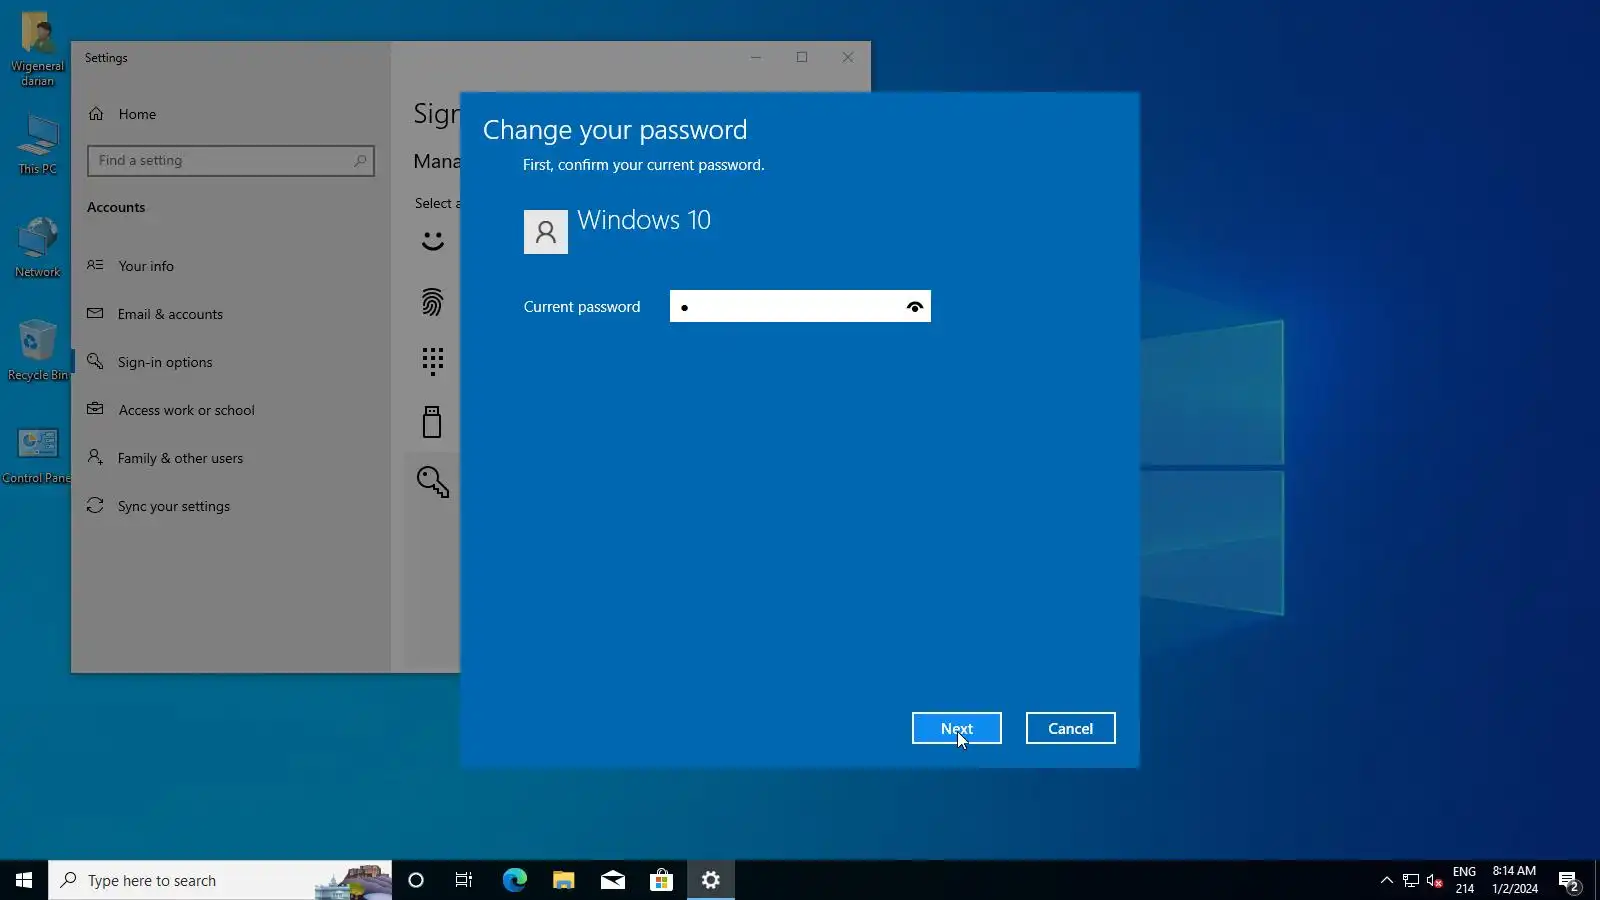Click the Family & other users person icon
The height and width of the screenshot is (900, 1600).
pos(95,457)
